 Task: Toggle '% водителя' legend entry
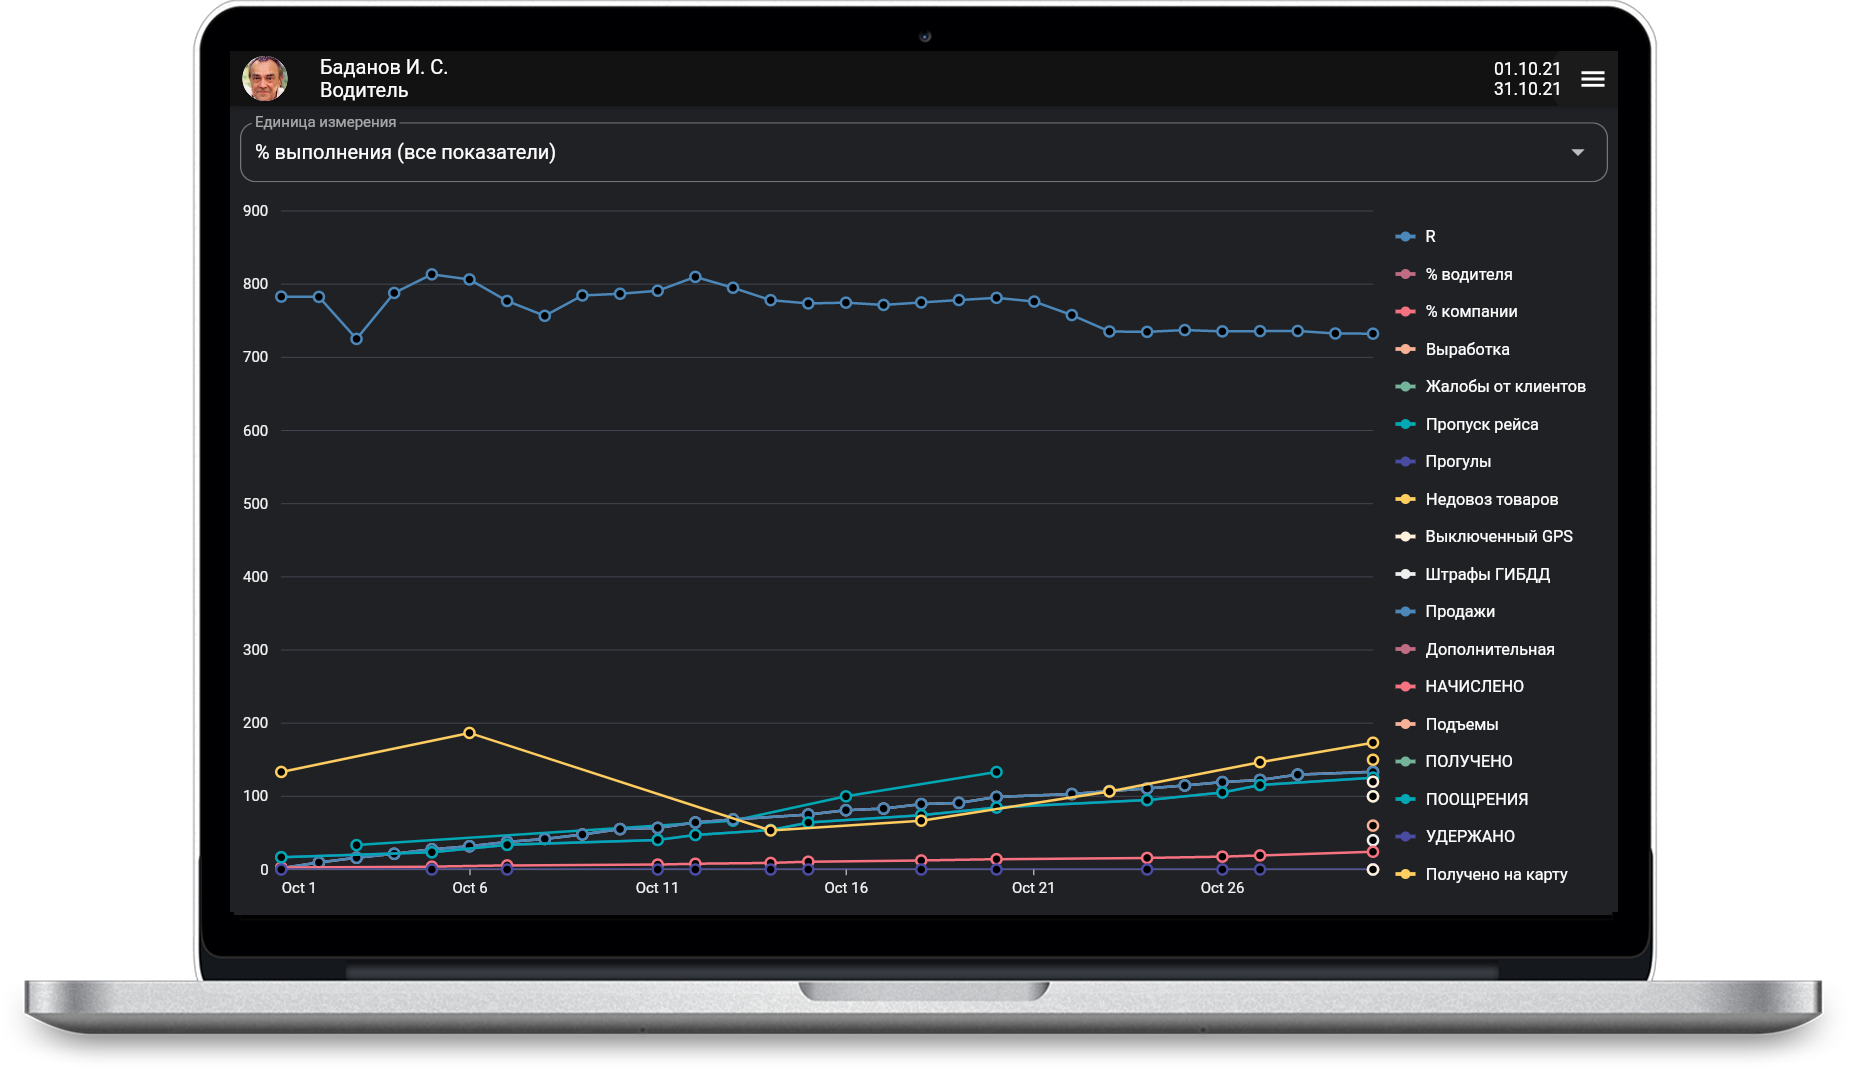[x=1454, y=274]
